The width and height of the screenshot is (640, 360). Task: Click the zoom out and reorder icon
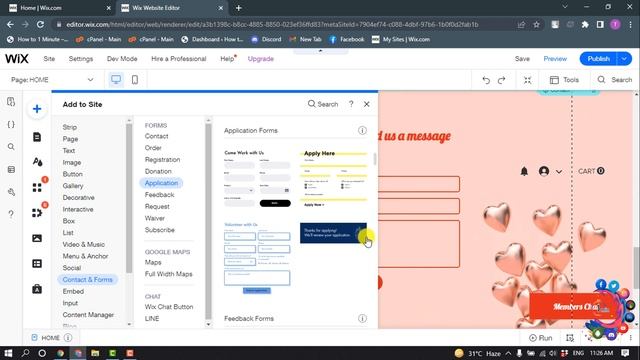click(x=528, y=80)
